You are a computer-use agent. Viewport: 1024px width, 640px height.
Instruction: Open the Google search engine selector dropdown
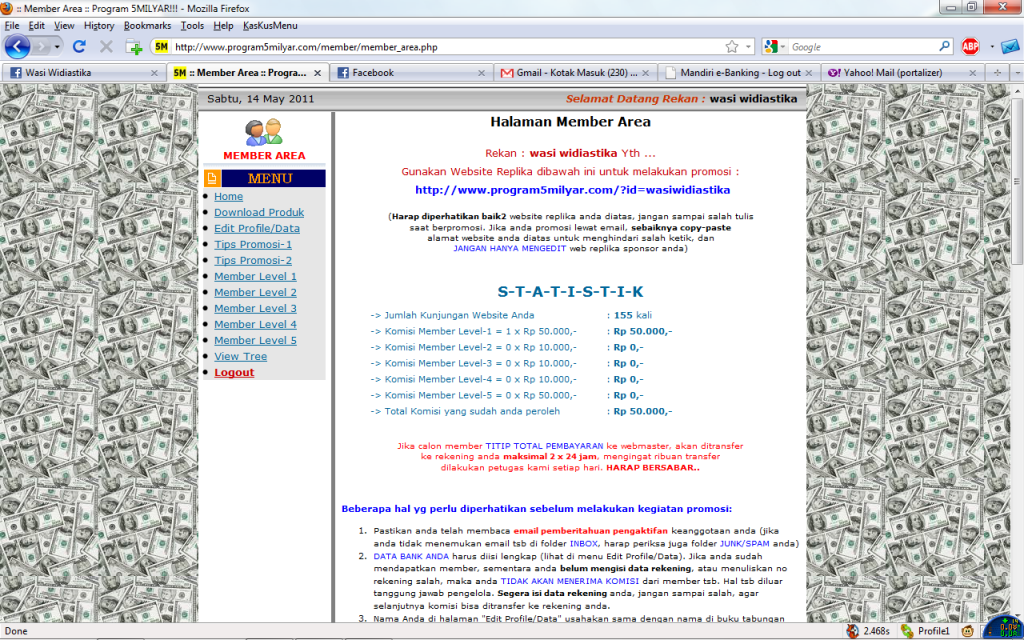tap(775, 46)
